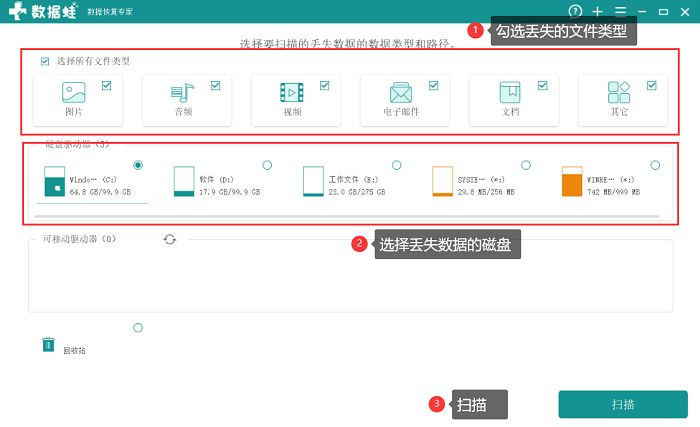The height and width of the screenshot is (427, 700).
Task: Click the 23.0 GB/275 GB size text
Action: click(357, 192)
